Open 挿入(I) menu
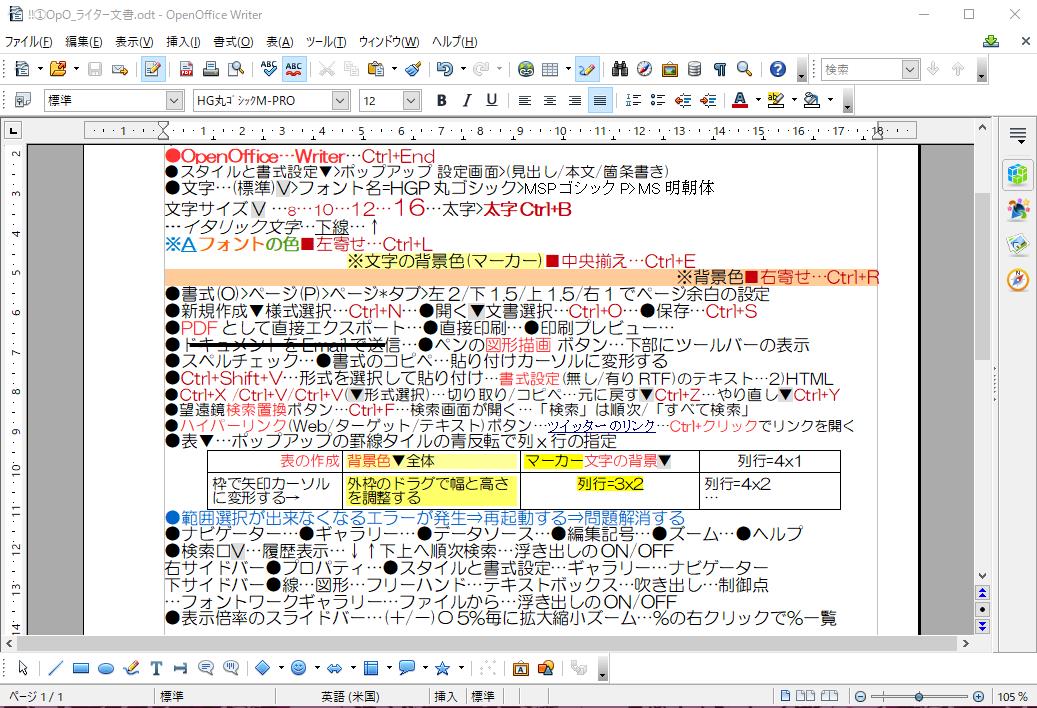The image size is (1037, 708). [183, 42]
